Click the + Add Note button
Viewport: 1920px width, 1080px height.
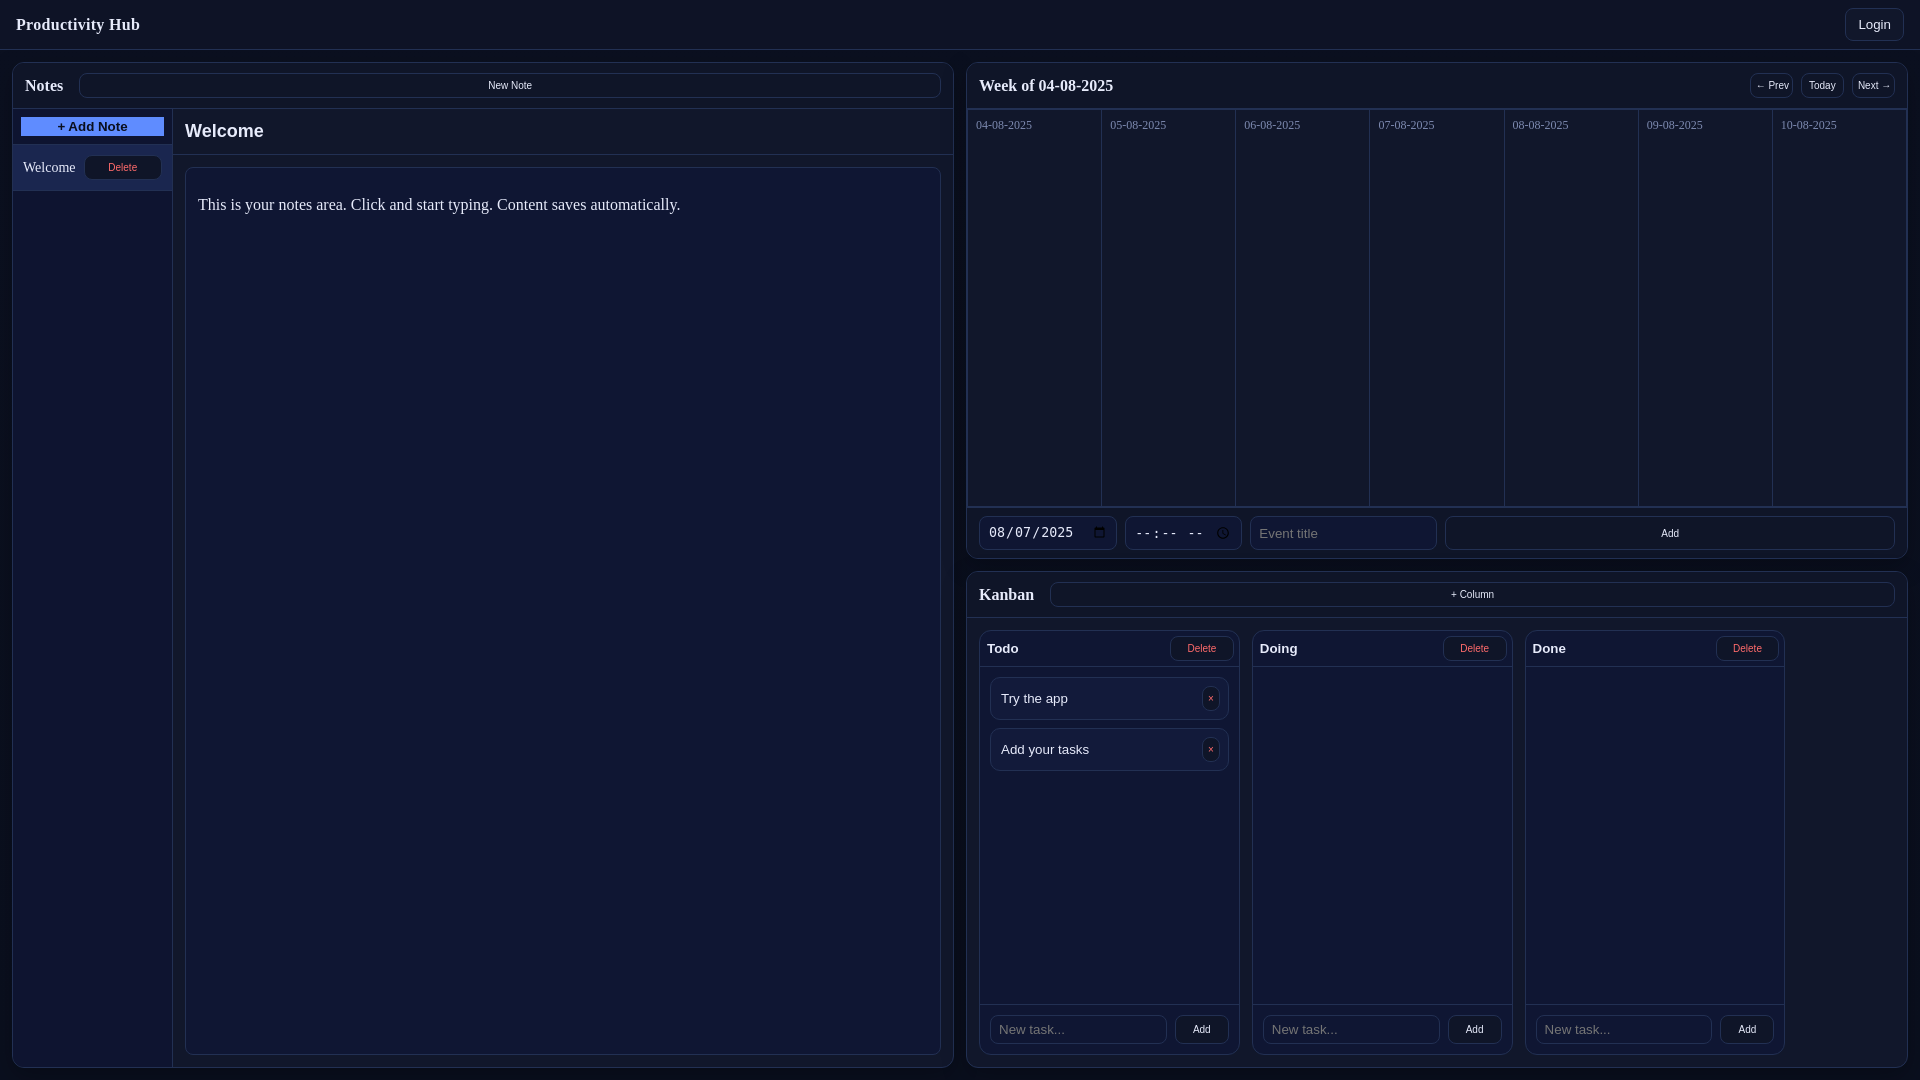92,127
